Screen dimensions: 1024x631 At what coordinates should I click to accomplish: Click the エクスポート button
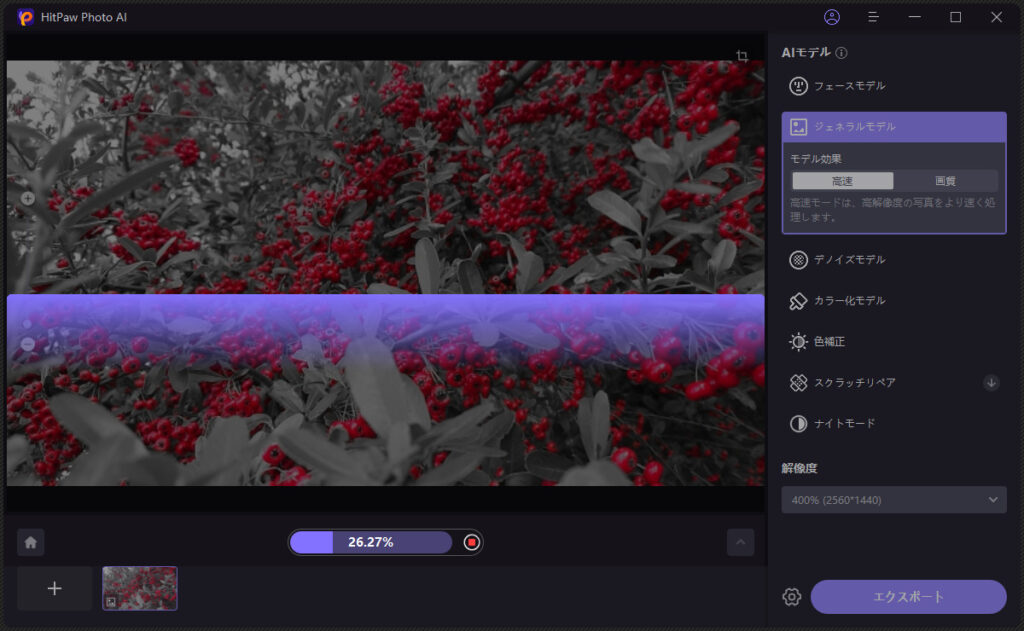point(908,597)
